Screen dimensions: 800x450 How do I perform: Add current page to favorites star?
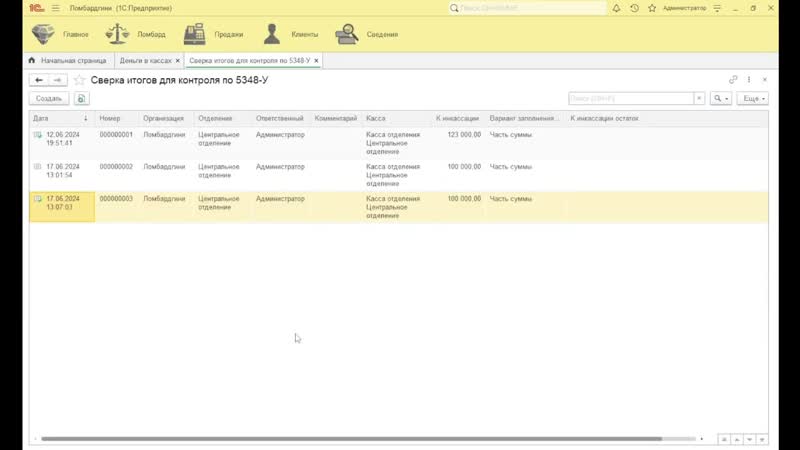[79, 80]
